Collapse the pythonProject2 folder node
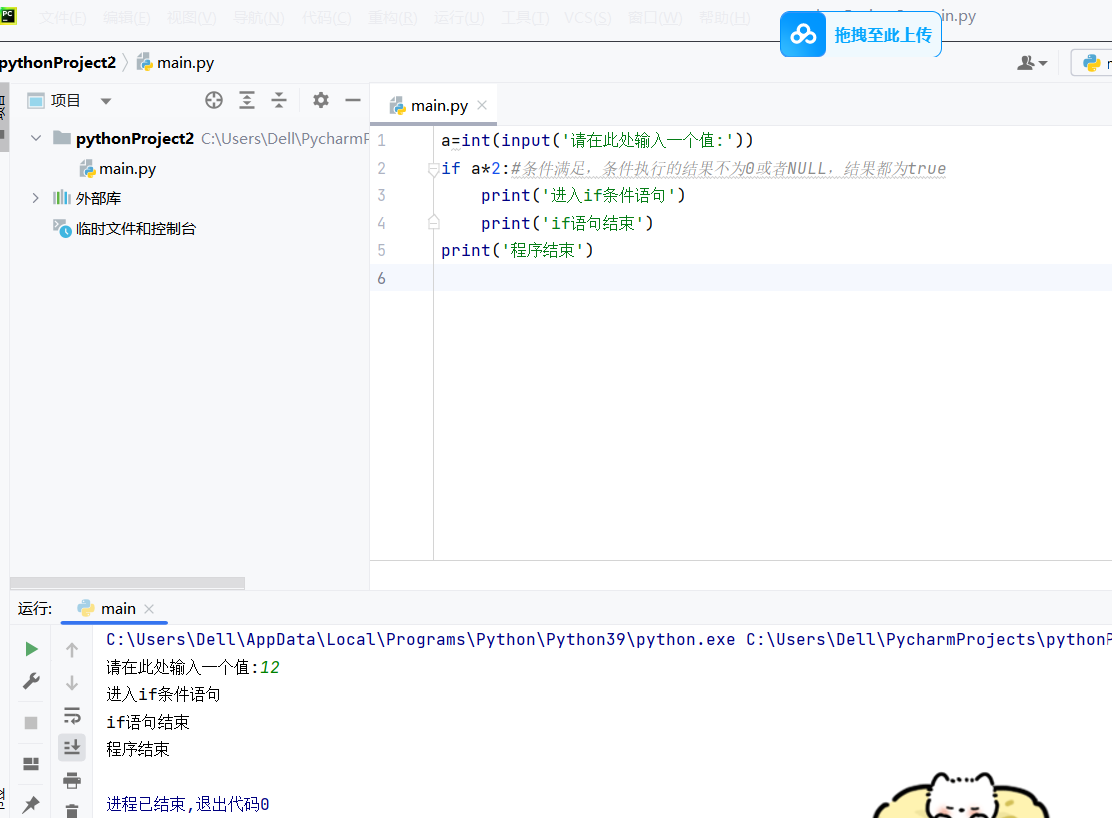This screenshot has height=818, width=1112. 37,138
